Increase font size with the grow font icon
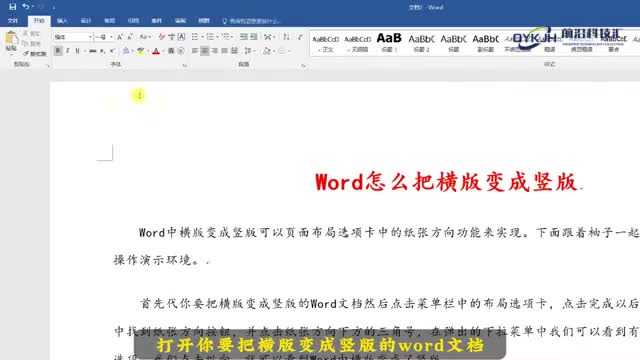Image resolution: width=640 pixels, height=360 pixels. pyautogui.click(x=120, y=37)
